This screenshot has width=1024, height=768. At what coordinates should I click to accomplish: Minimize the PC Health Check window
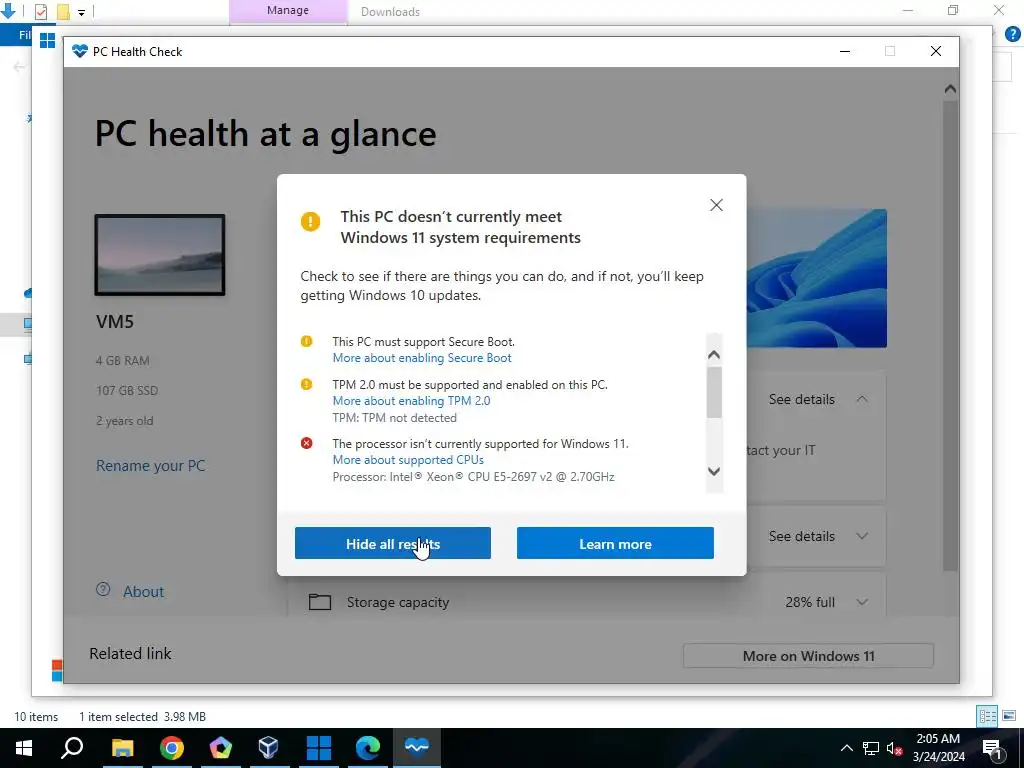click(x=845, y=51)
